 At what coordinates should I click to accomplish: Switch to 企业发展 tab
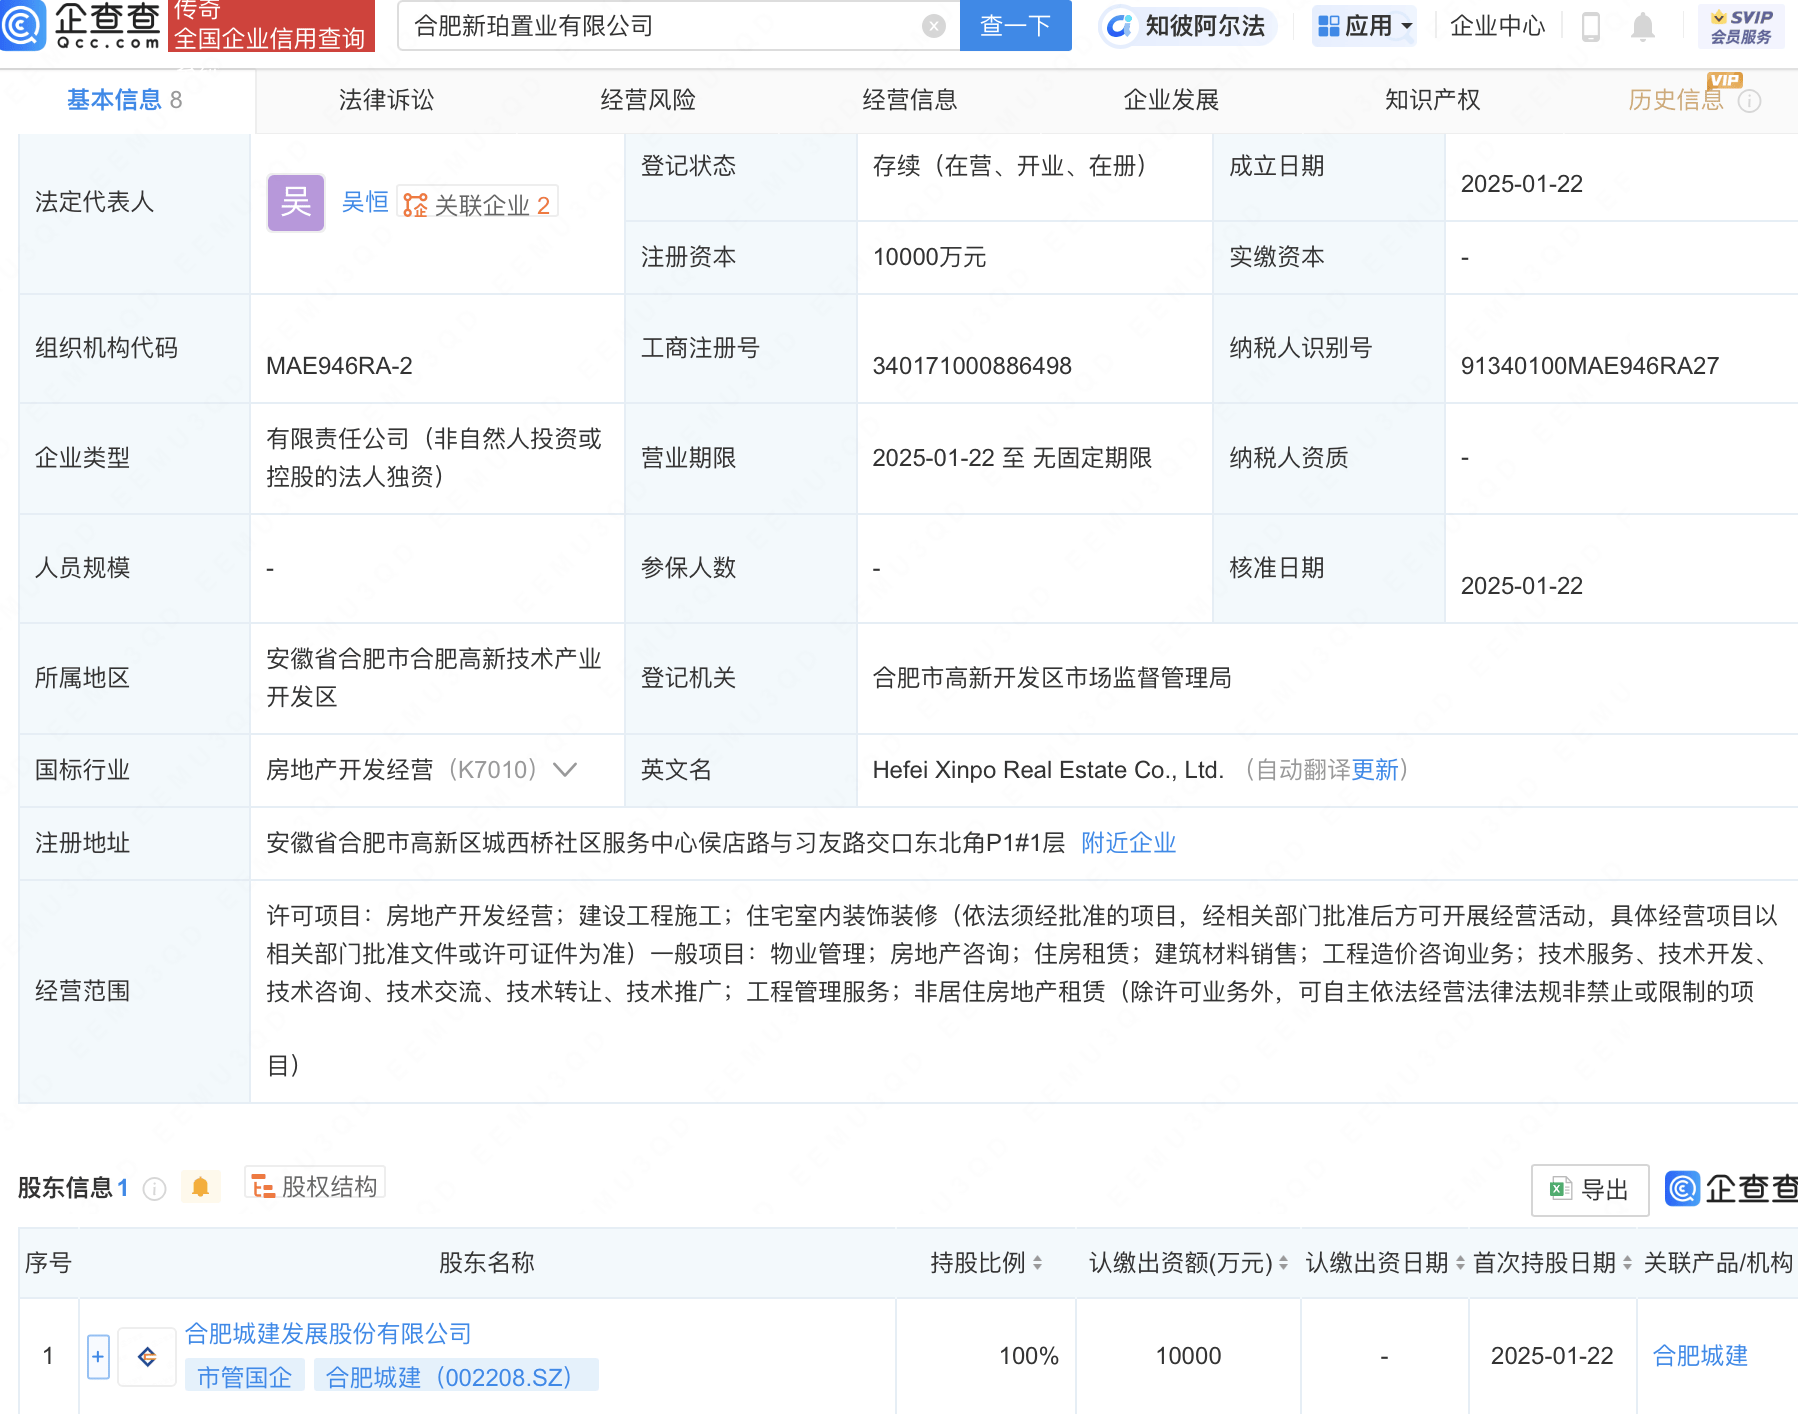coord(1171,100)
